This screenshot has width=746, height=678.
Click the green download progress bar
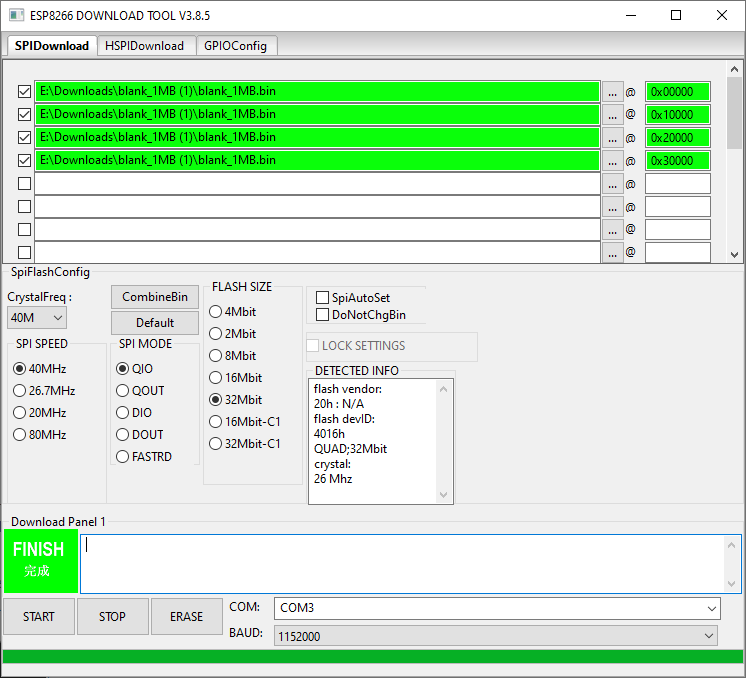tap(373, 657)
